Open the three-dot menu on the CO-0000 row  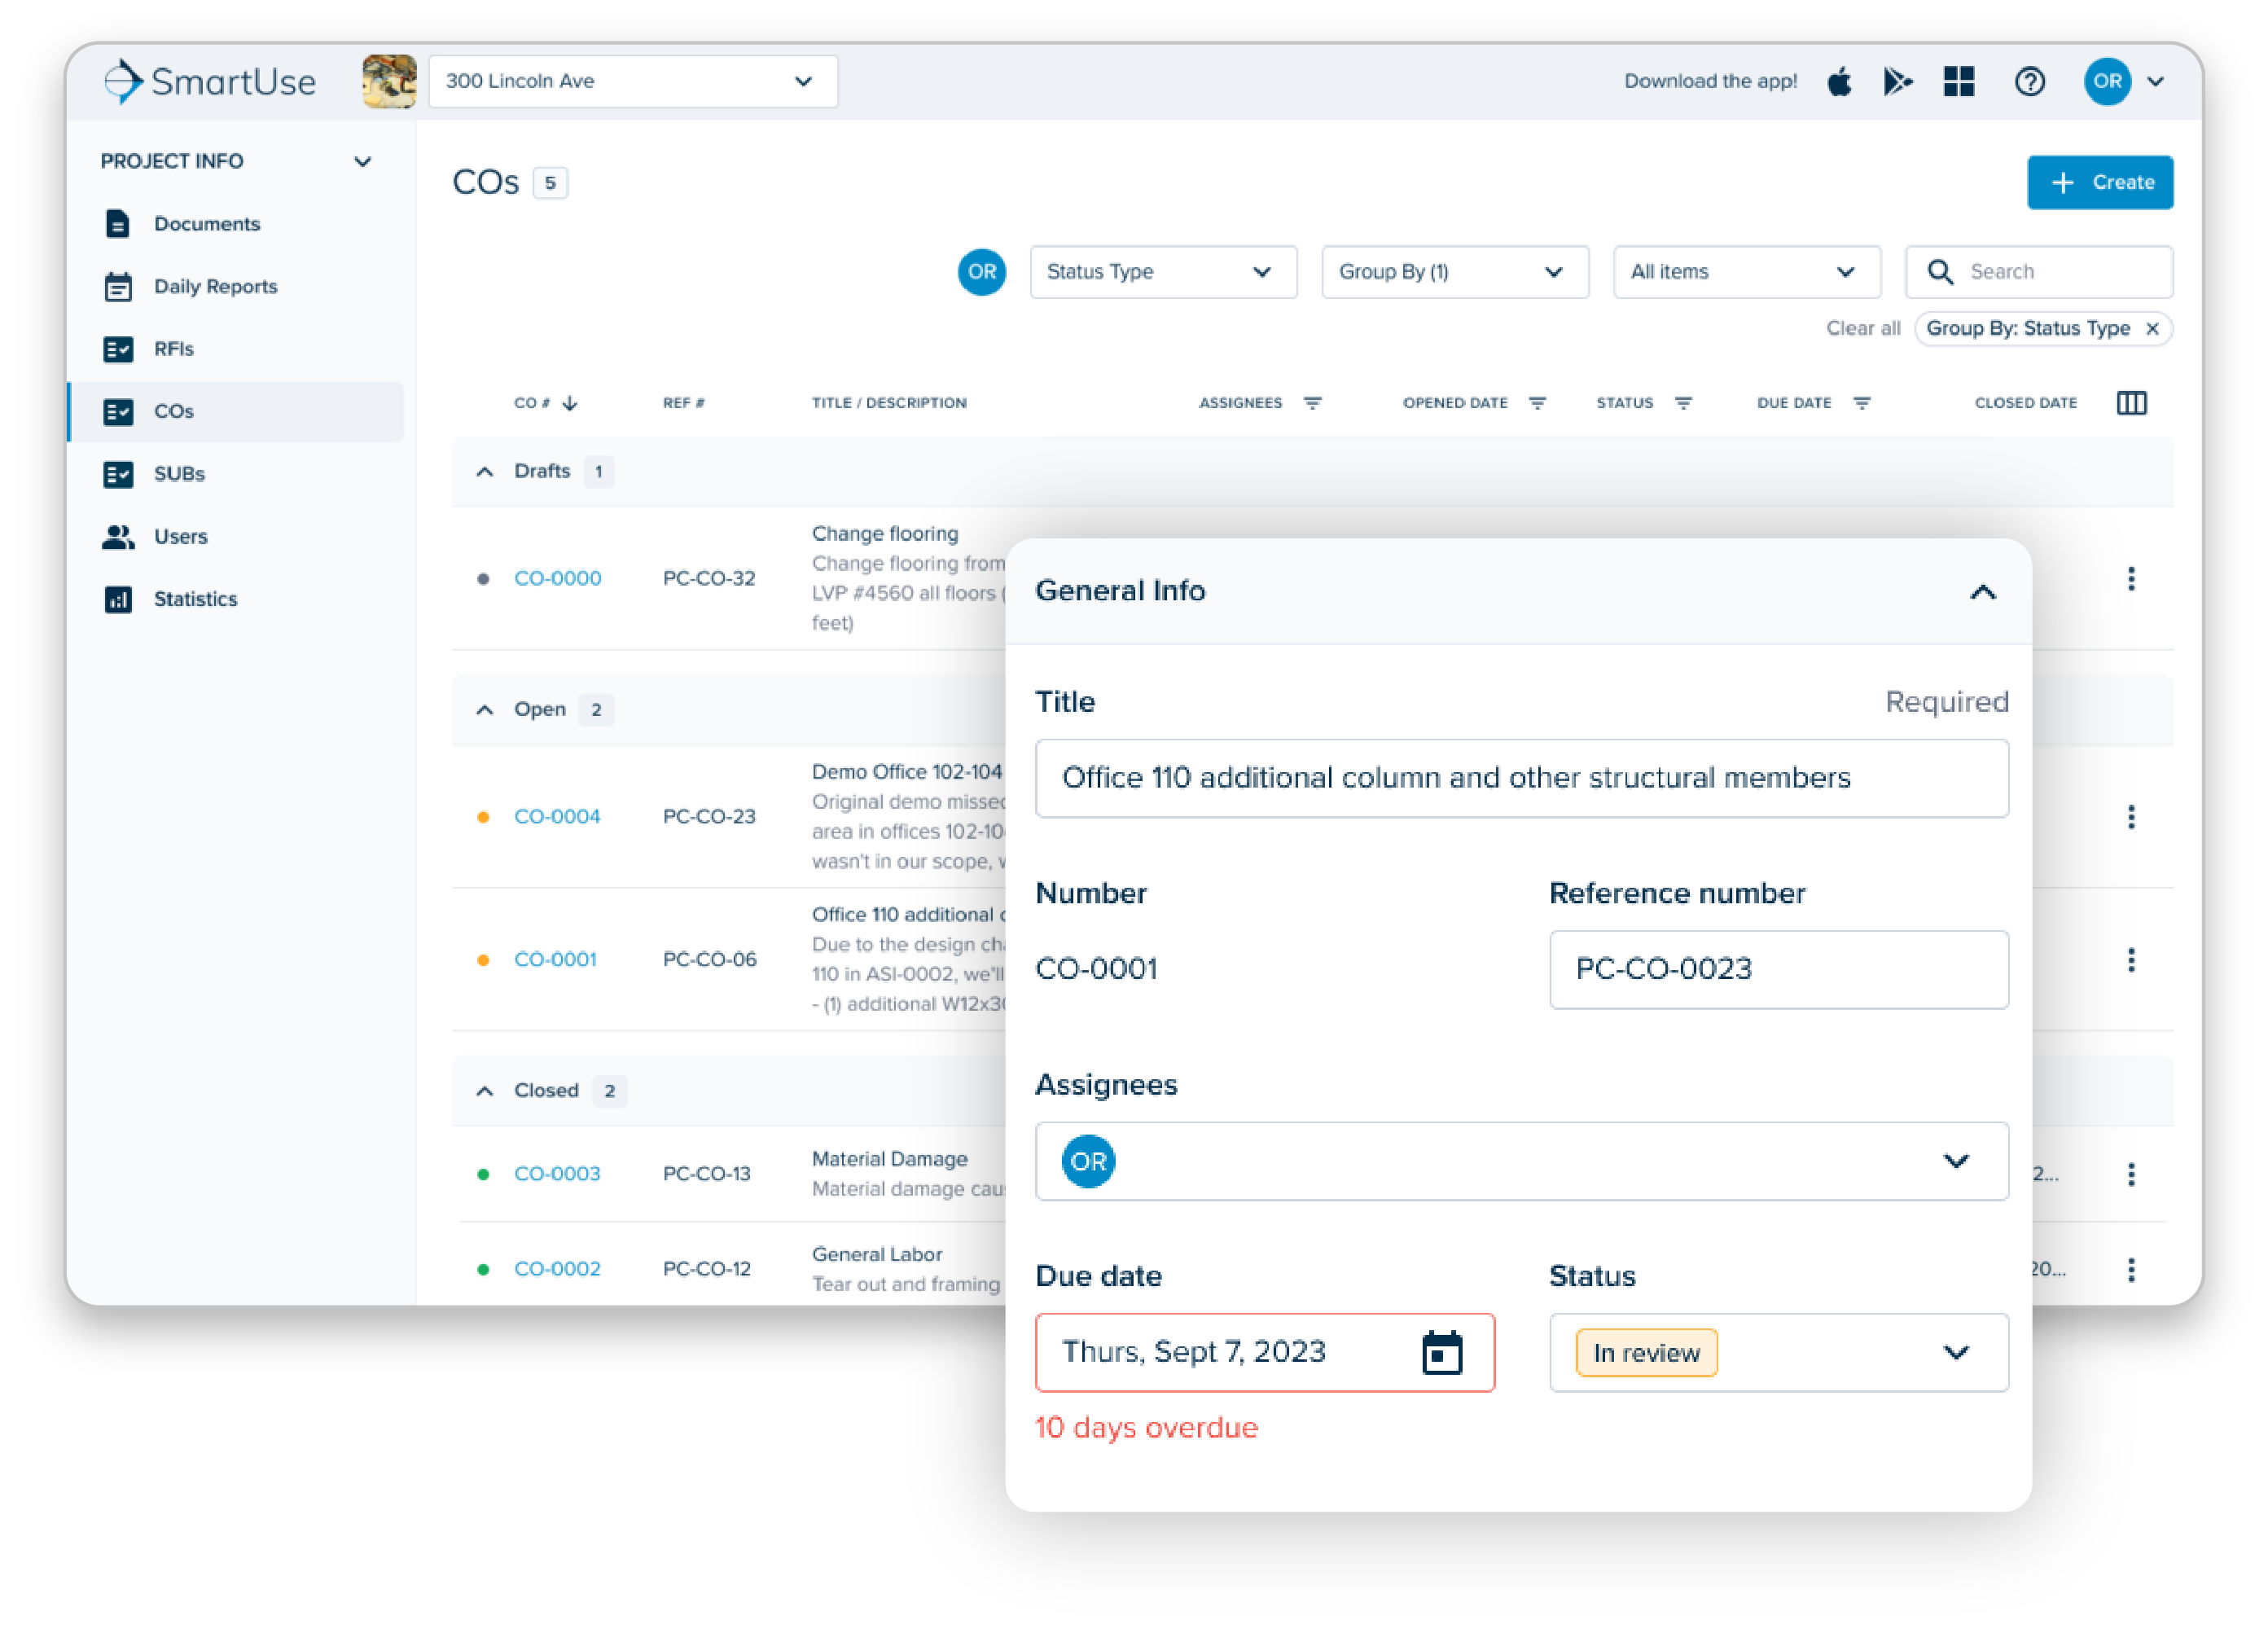[2132, 578]
